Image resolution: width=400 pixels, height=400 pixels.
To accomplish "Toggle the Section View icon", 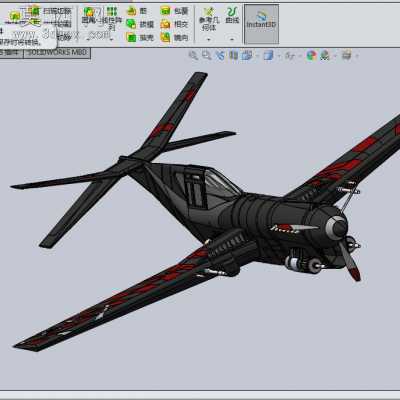I will 233,55.
